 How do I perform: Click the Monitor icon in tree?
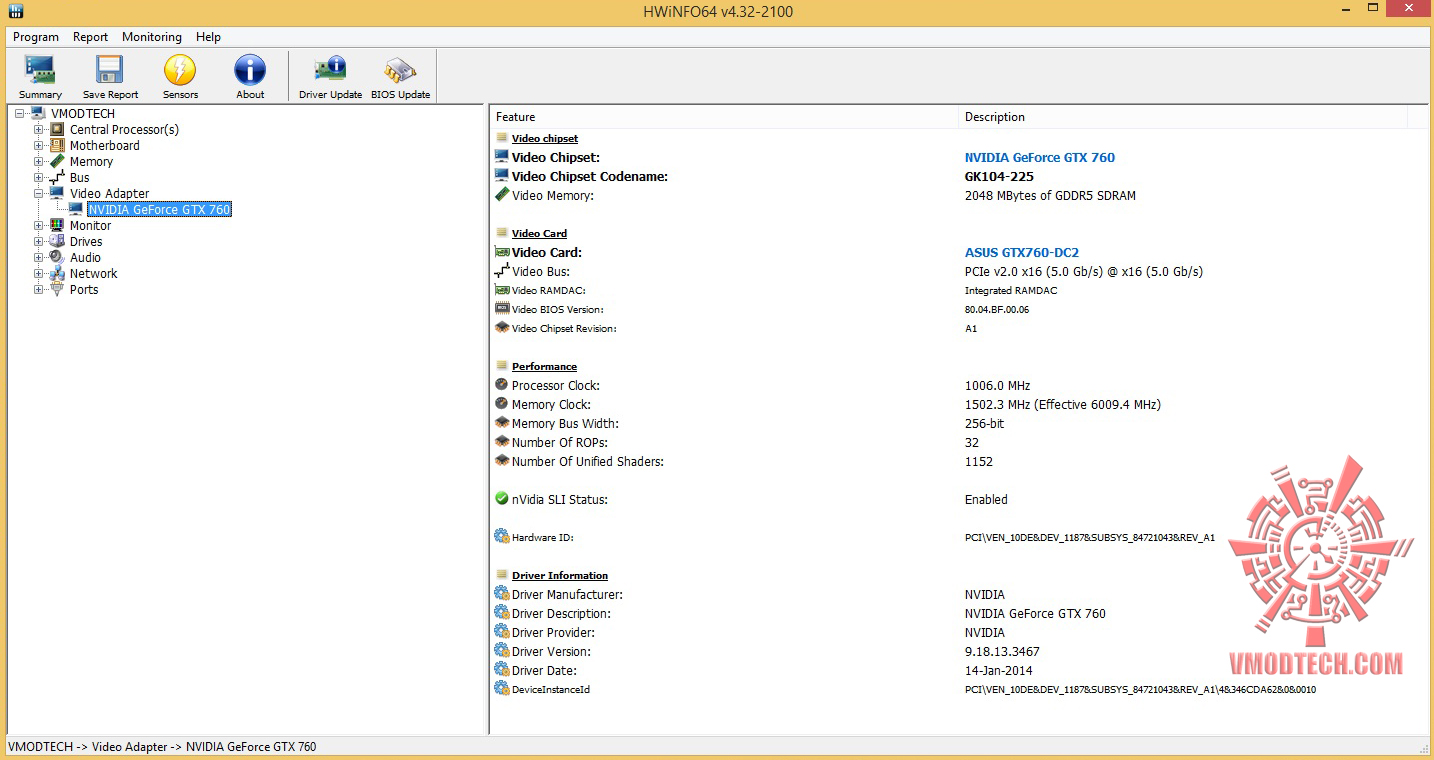[x=57, y=225]
